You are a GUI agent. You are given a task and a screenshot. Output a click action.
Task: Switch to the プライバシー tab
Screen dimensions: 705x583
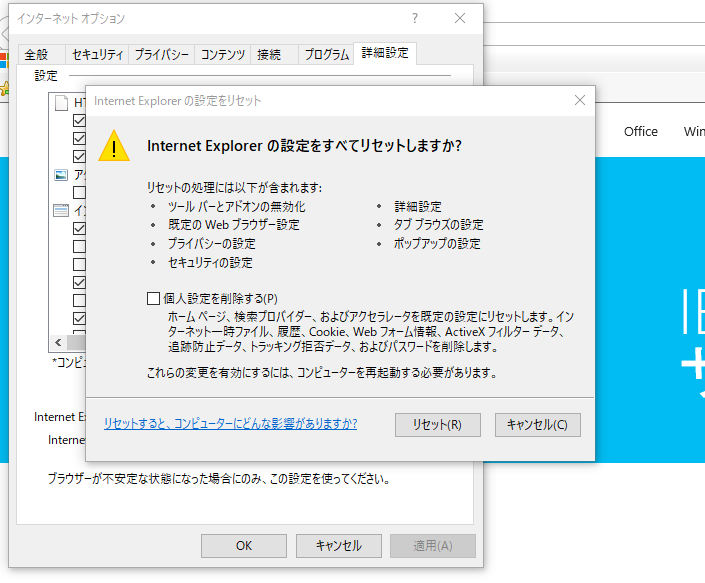point(161,55)
